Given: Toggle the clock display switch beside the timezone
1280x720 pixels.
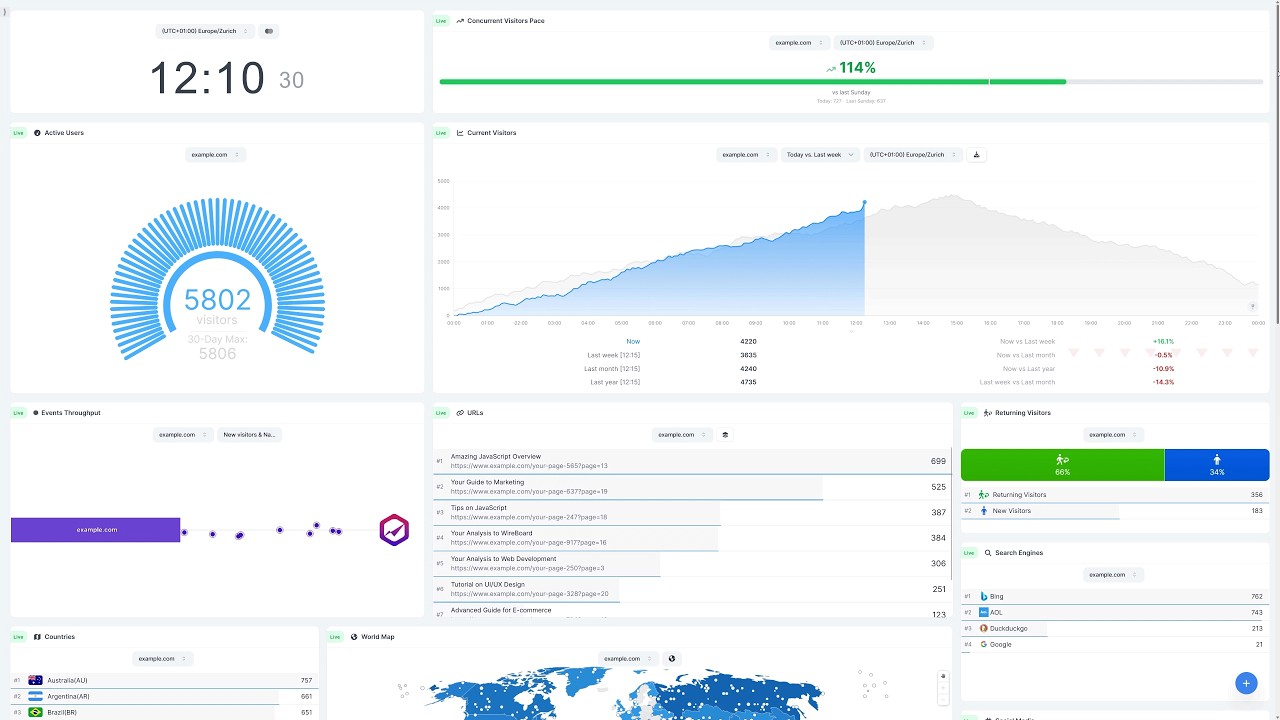Looking at the screenshot, I should (x=268, y=31).
